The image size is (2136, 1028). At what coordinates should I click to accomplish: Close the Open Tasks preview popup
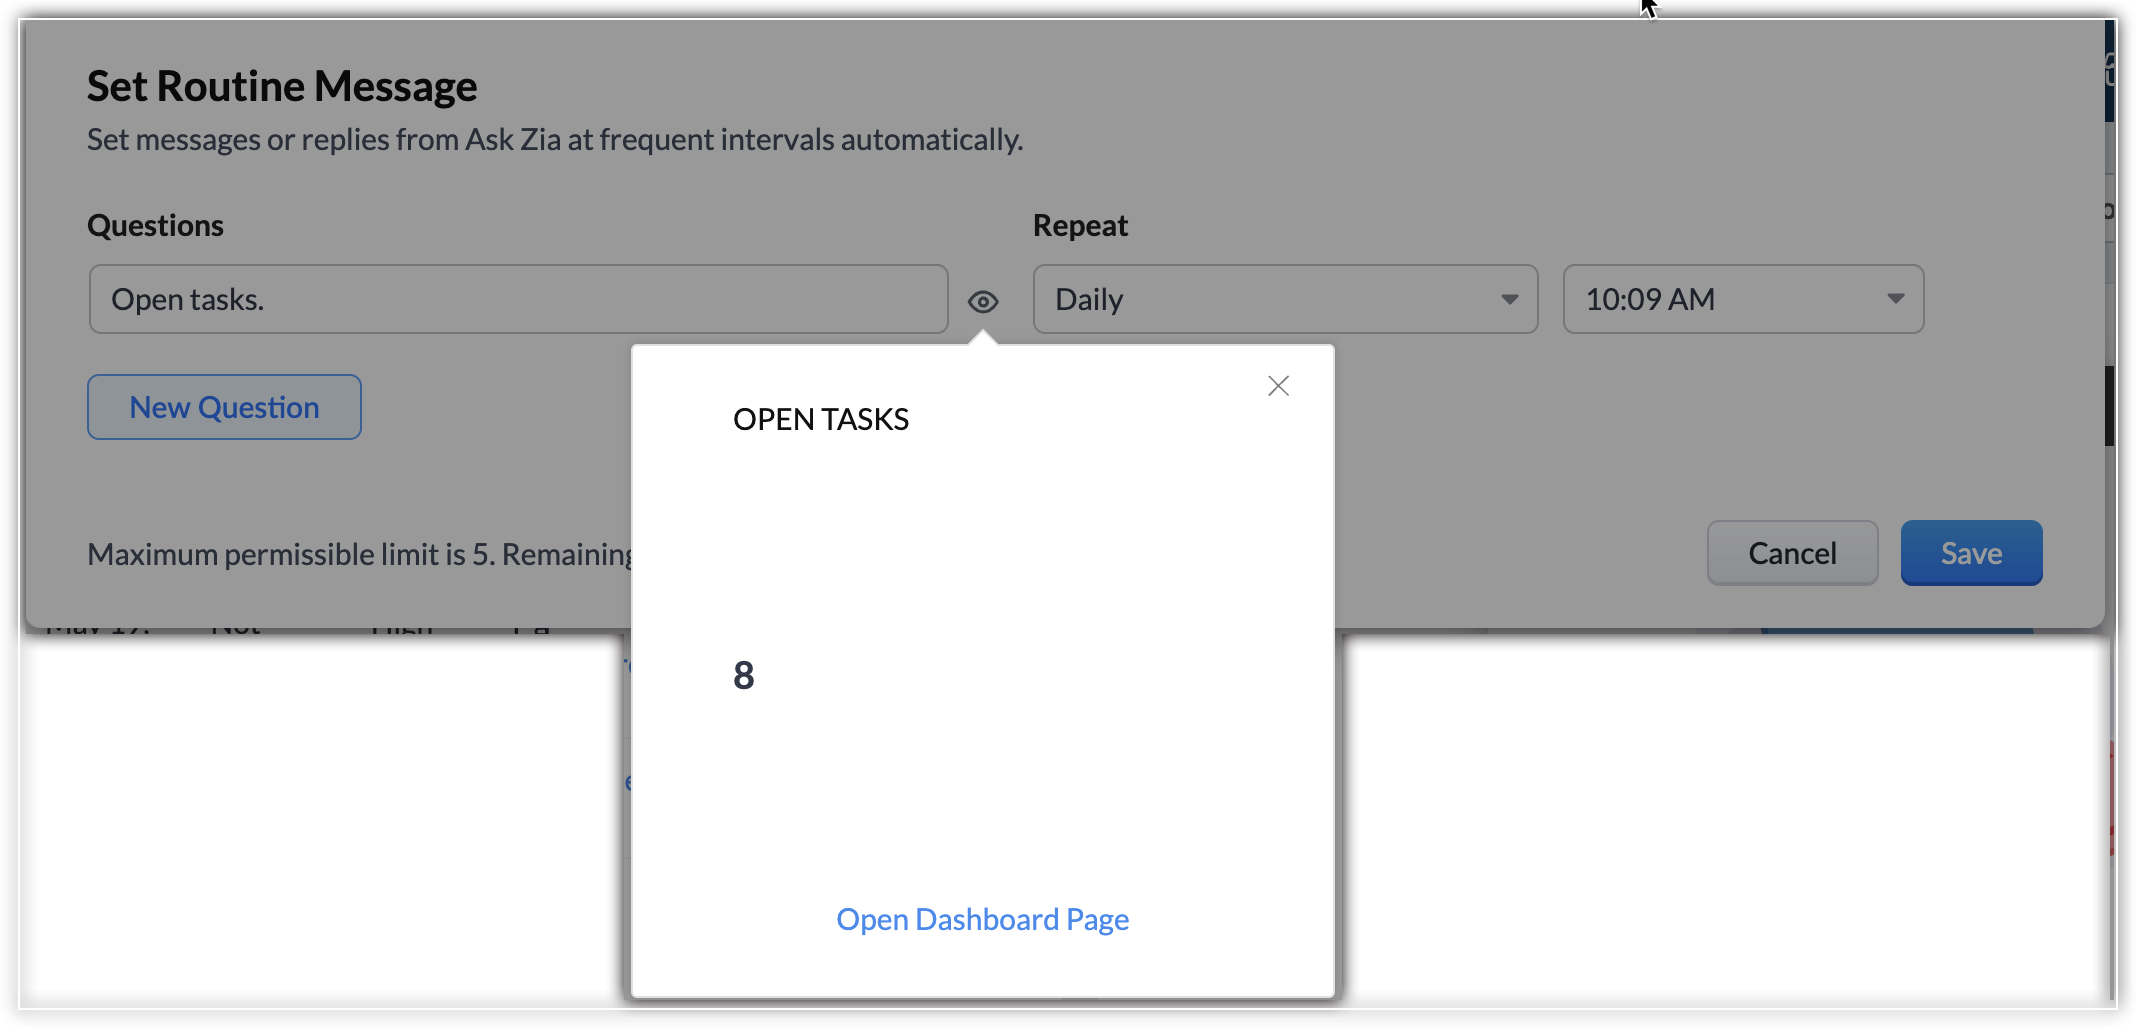pos(1278,386)
